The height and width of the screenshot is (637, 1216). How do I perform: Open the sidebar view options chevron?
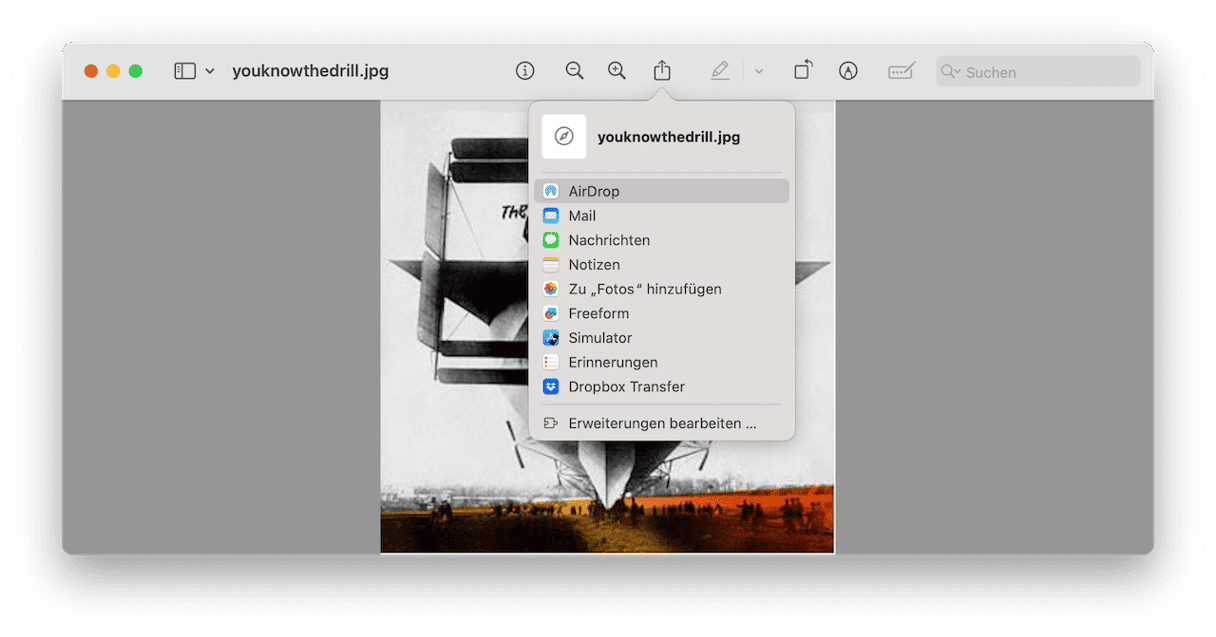(x=210, y=71)
